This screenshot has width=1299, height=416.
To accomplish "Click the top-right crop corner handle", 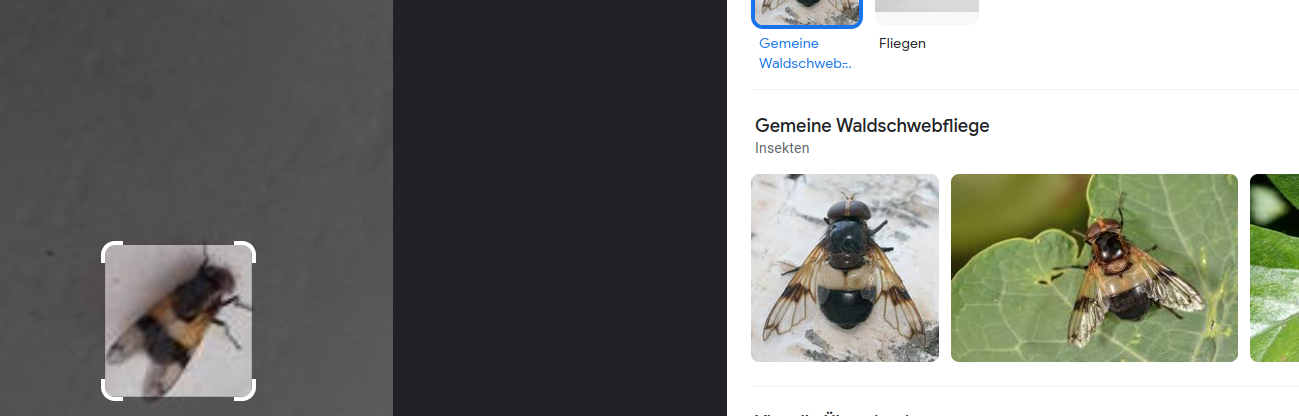I will click(247, 250).
